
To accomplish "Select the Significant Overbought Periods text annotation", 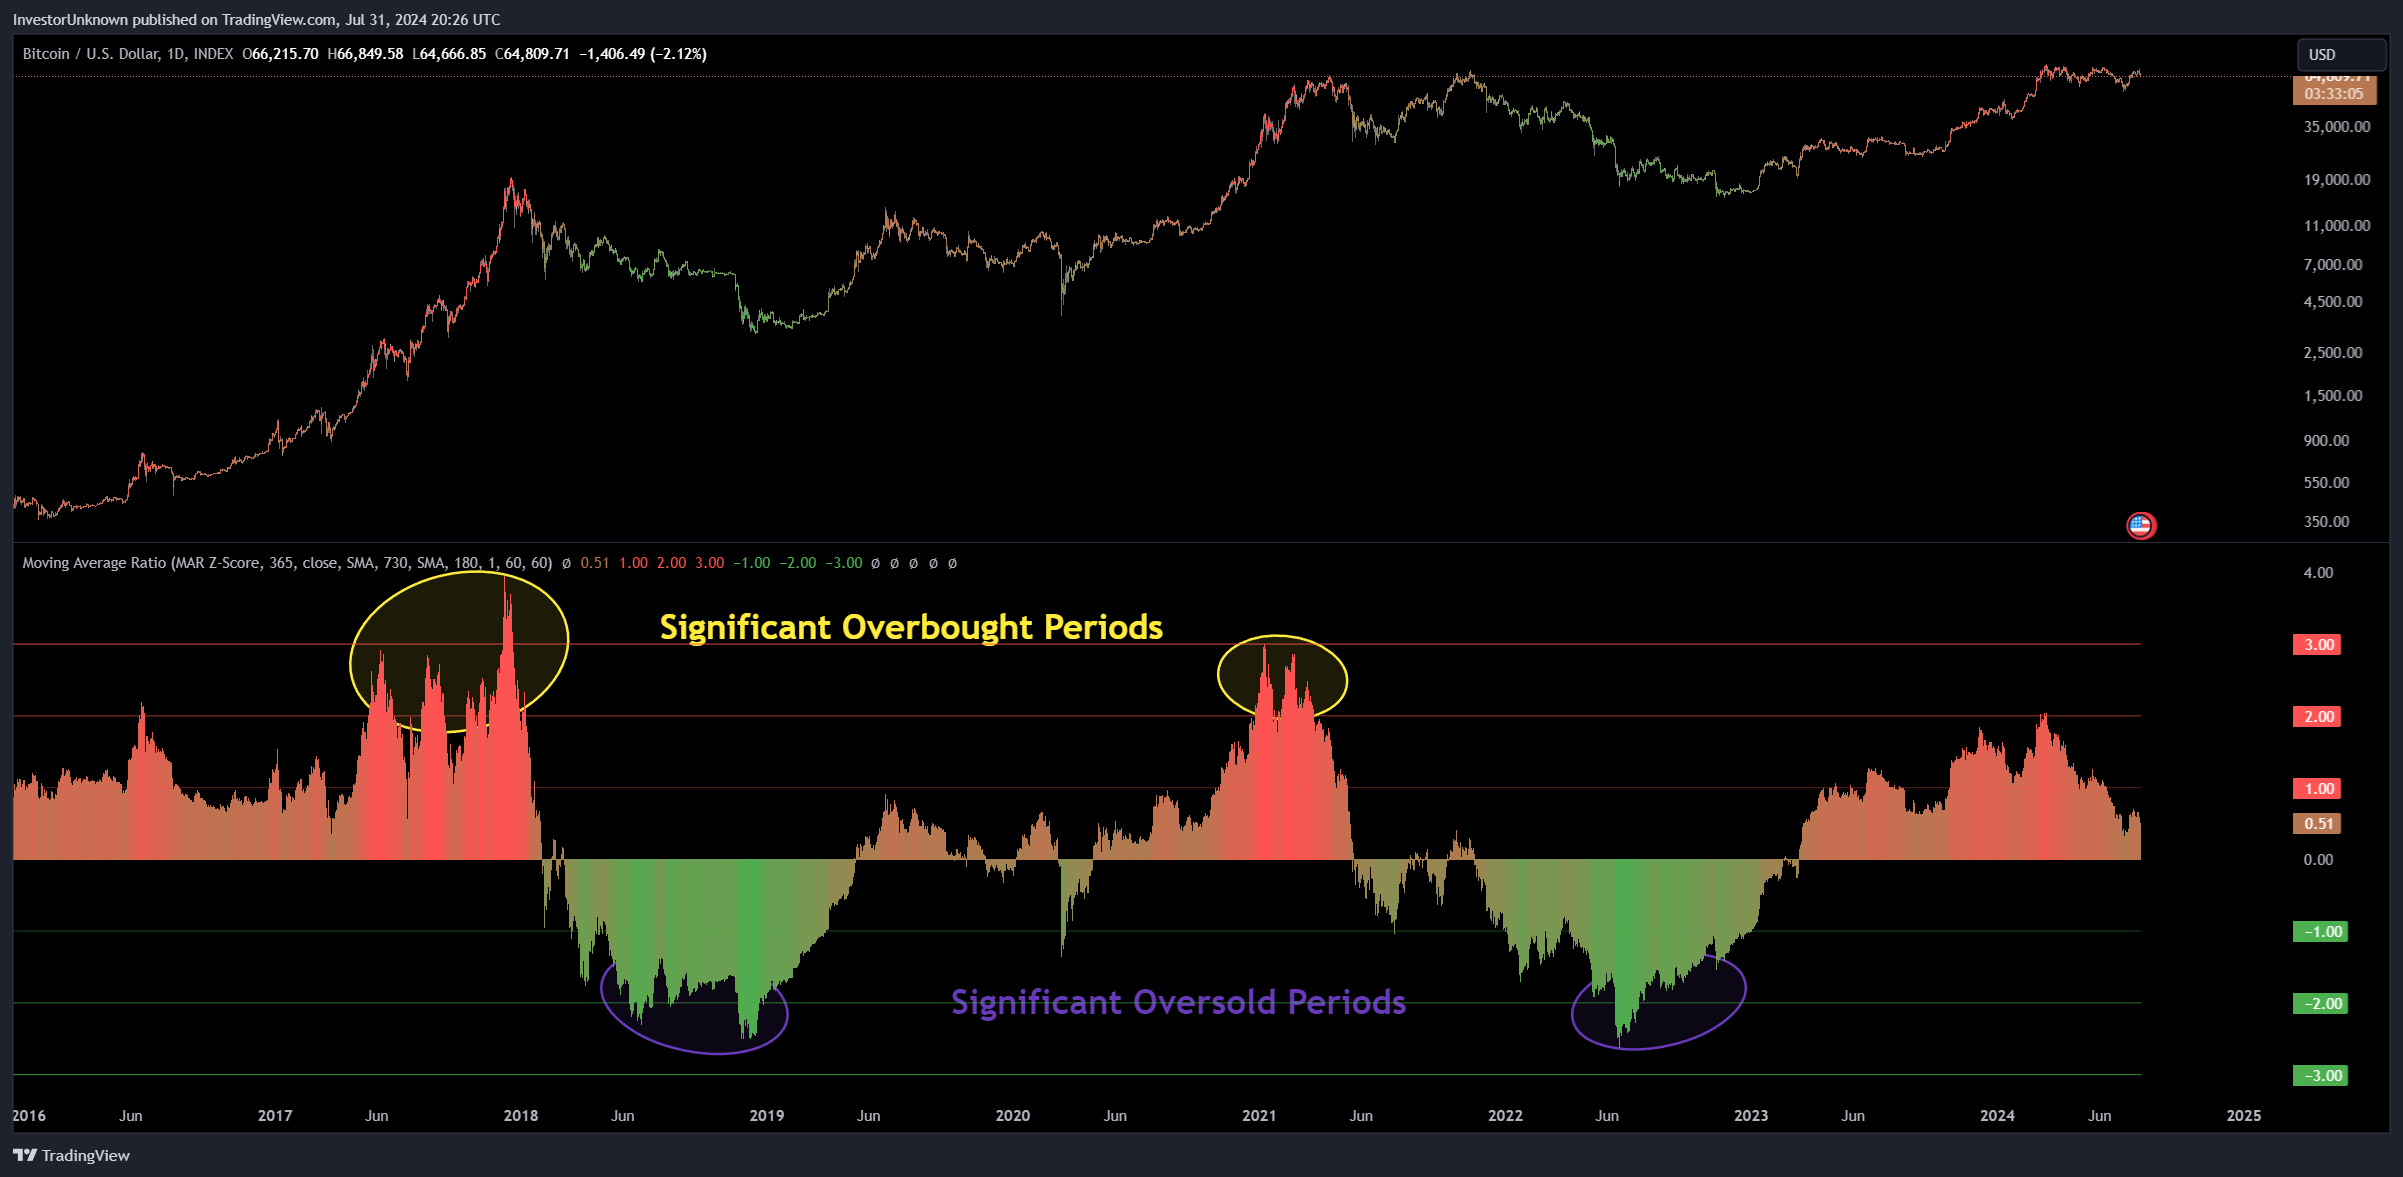I will [911, 627].
